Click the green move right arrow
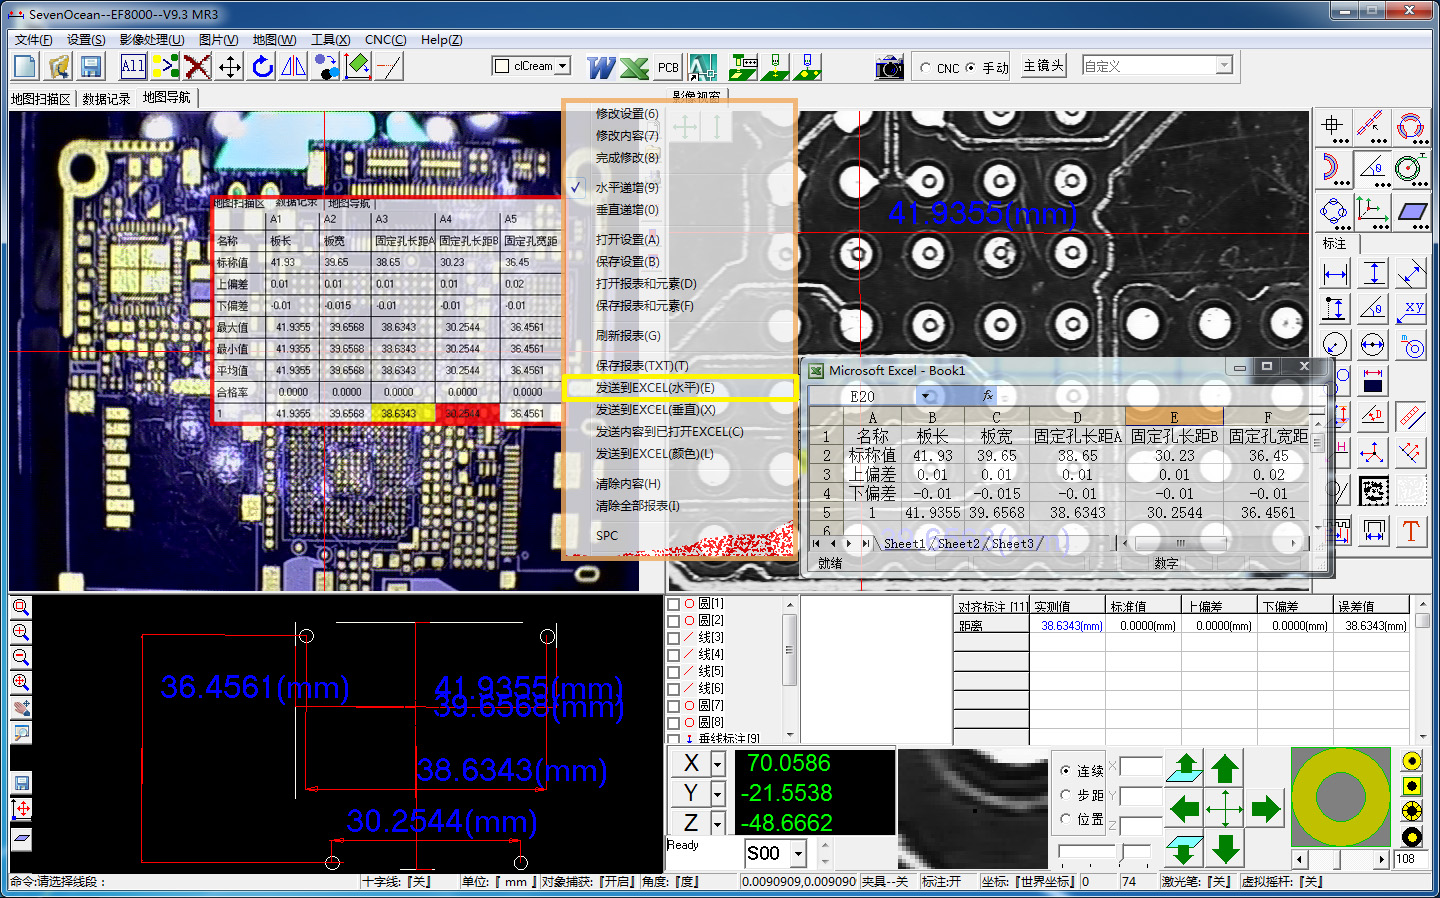This screenshot has width=1440, height=898. click(1265, 808)
